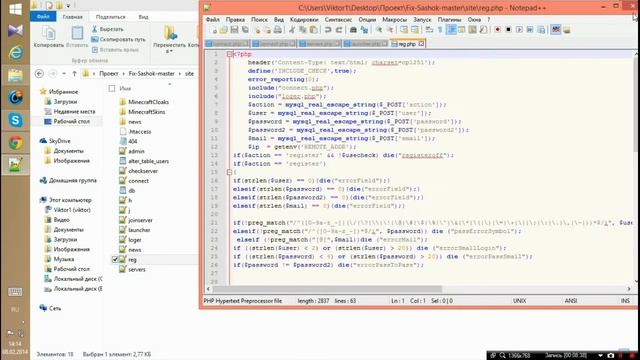The width and height of the screenshot is (640, 360).
Task: Click Chrome icon on Windows taskbar
Action: 15,143
